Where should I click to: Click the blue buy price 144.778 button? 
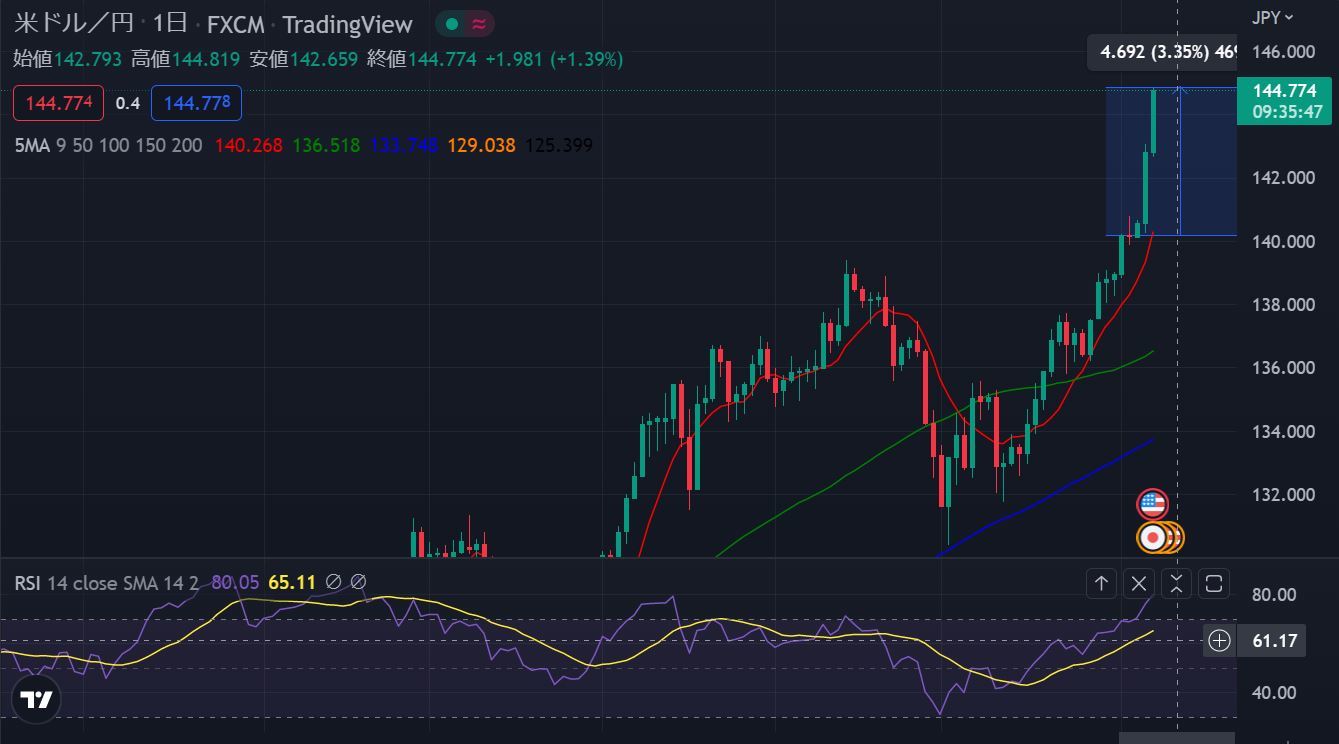pos(196,103)
